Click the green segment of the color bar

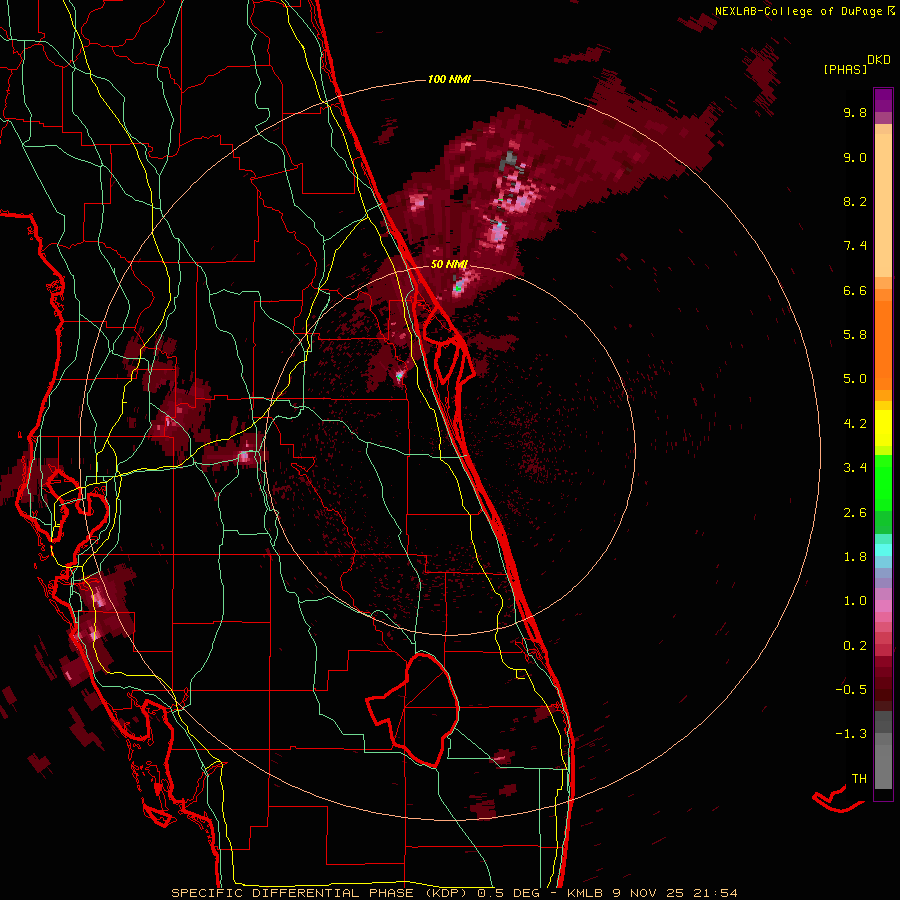[883, 483]
